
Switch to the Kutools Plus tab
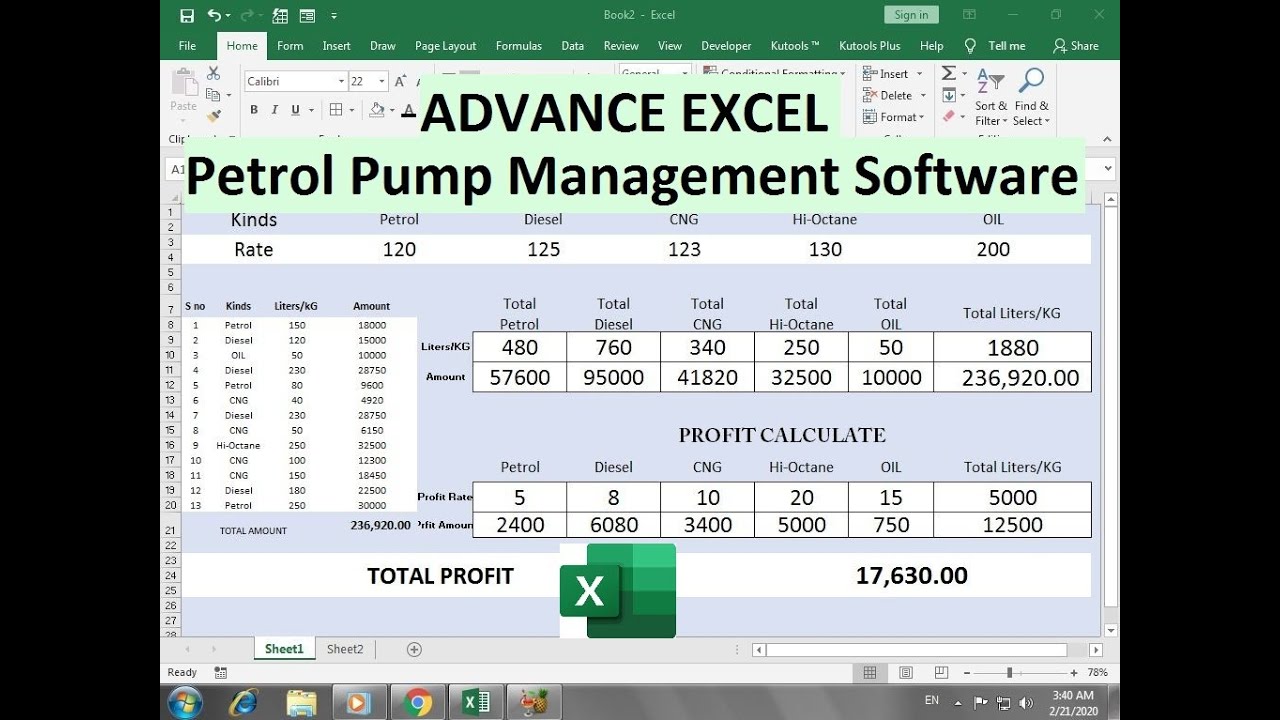pos(869,46)
